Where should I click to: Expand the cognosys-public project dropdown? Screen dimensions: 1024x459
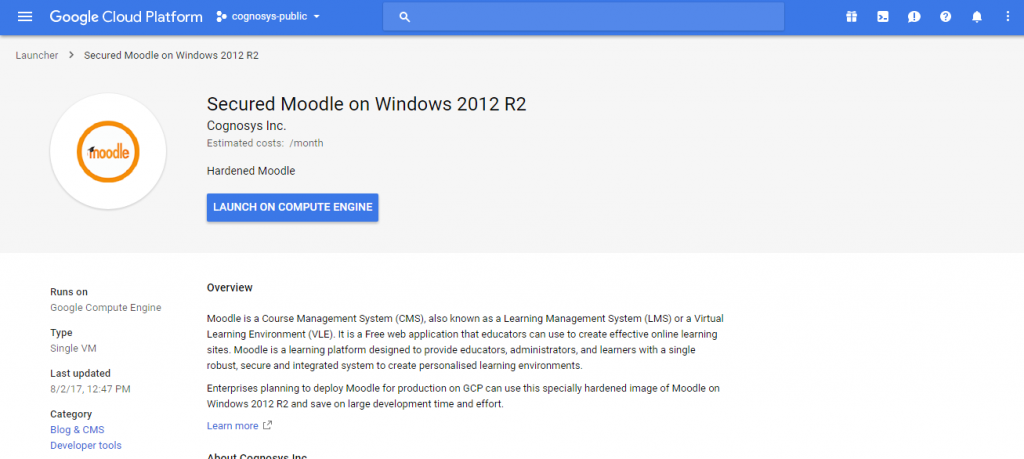click(x=317, y=17)
